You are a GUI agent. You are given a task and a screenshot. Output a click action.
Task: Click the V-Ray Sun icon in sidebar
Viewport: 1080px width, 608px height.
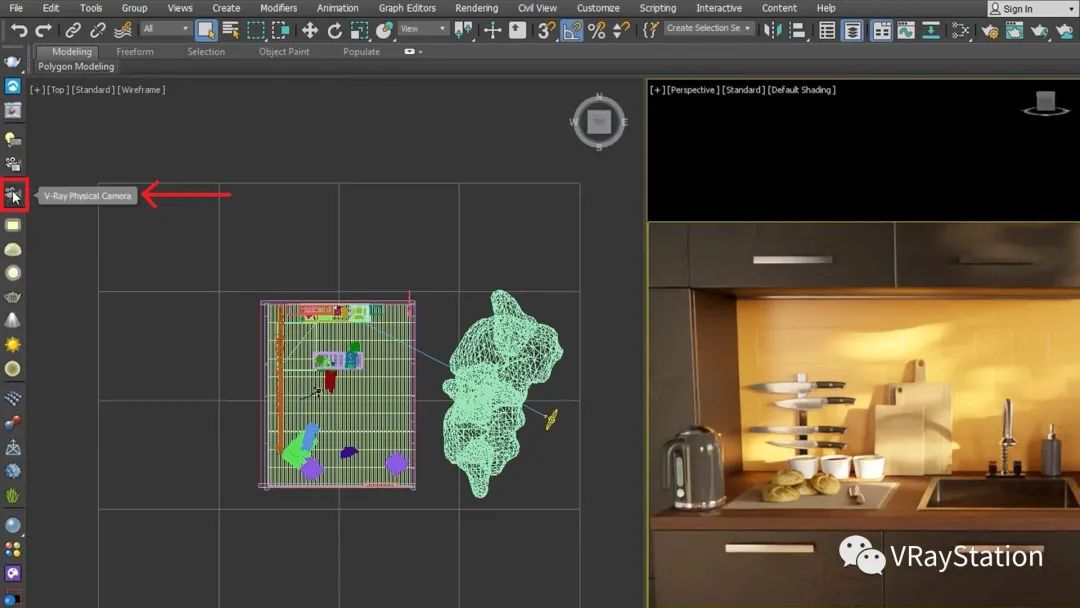click(13, 345)
